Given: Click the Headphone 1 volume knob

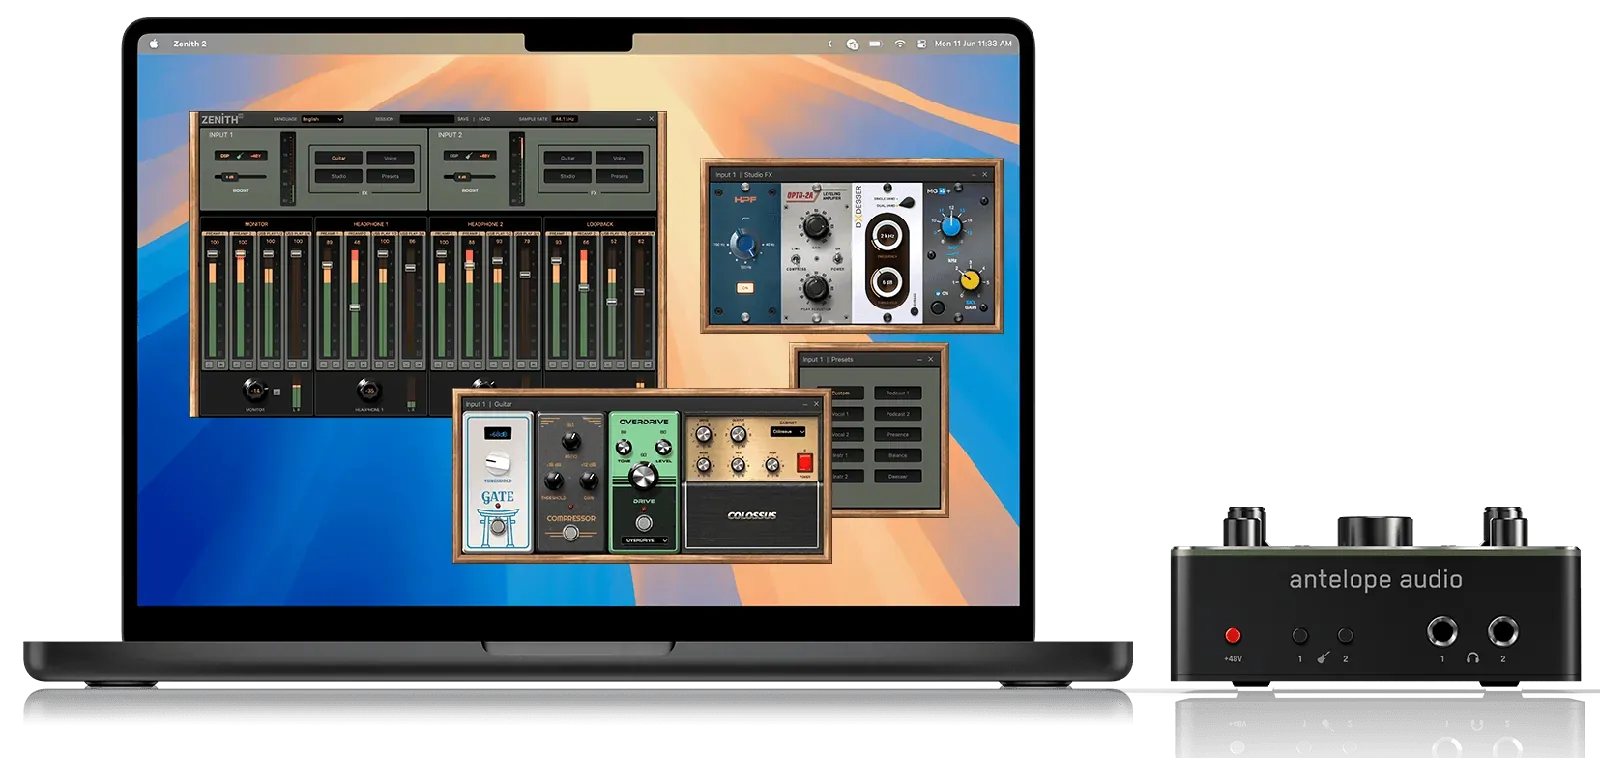Looking at the screenshot, I should 368,390.
